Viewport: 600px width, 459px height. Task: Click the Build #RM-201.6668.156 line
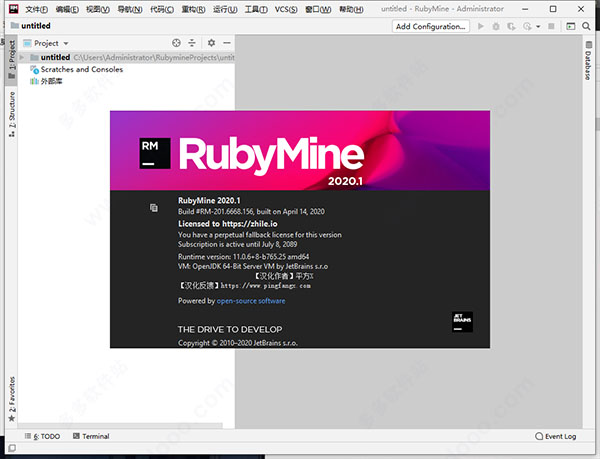point(251,212)
